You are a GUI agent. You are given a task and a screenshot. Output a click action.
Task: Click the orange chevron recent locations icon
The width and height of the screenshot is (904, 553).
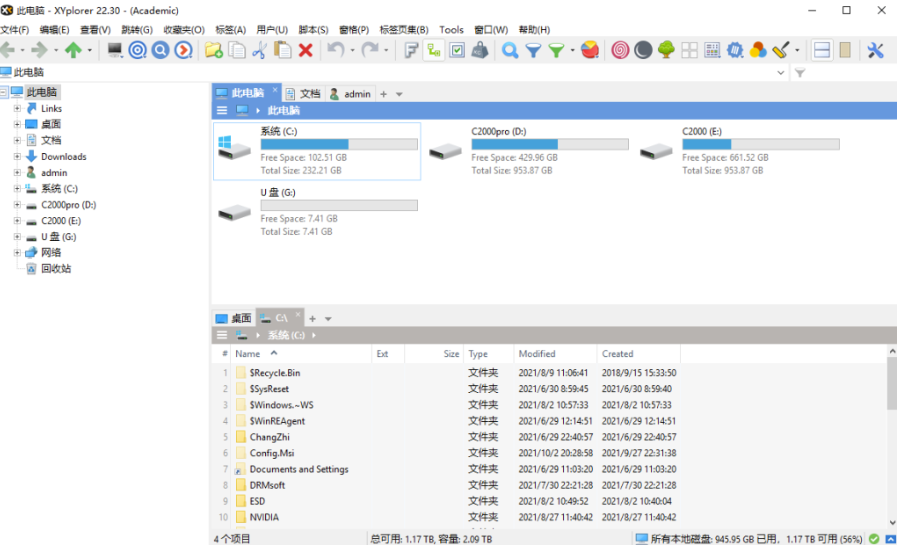[183, 50]
